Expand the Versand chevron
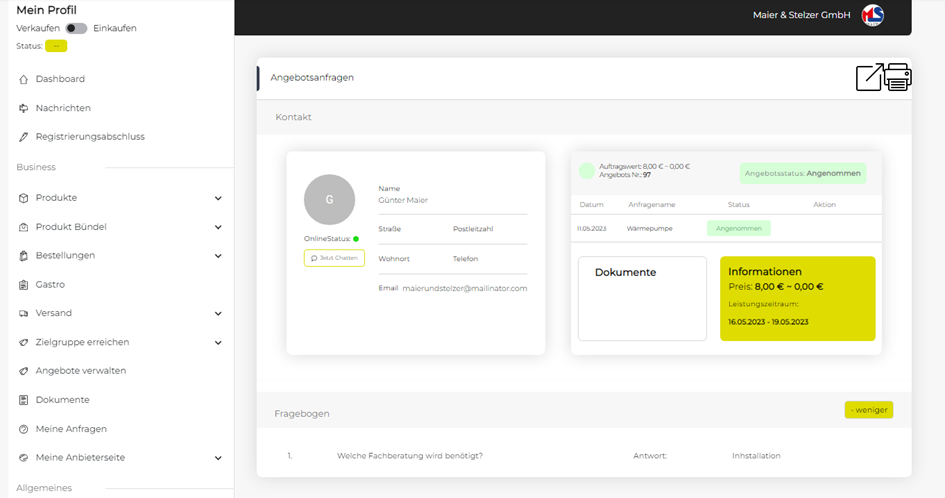The image size is (945, 498). click(218, 314)
